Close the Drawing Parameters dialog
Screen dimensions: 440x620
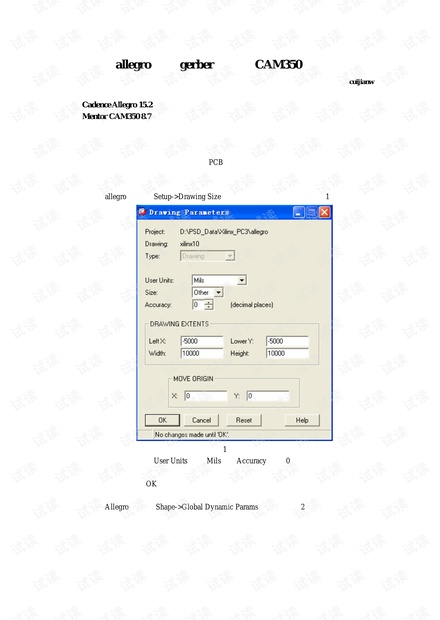coord(325,212)
